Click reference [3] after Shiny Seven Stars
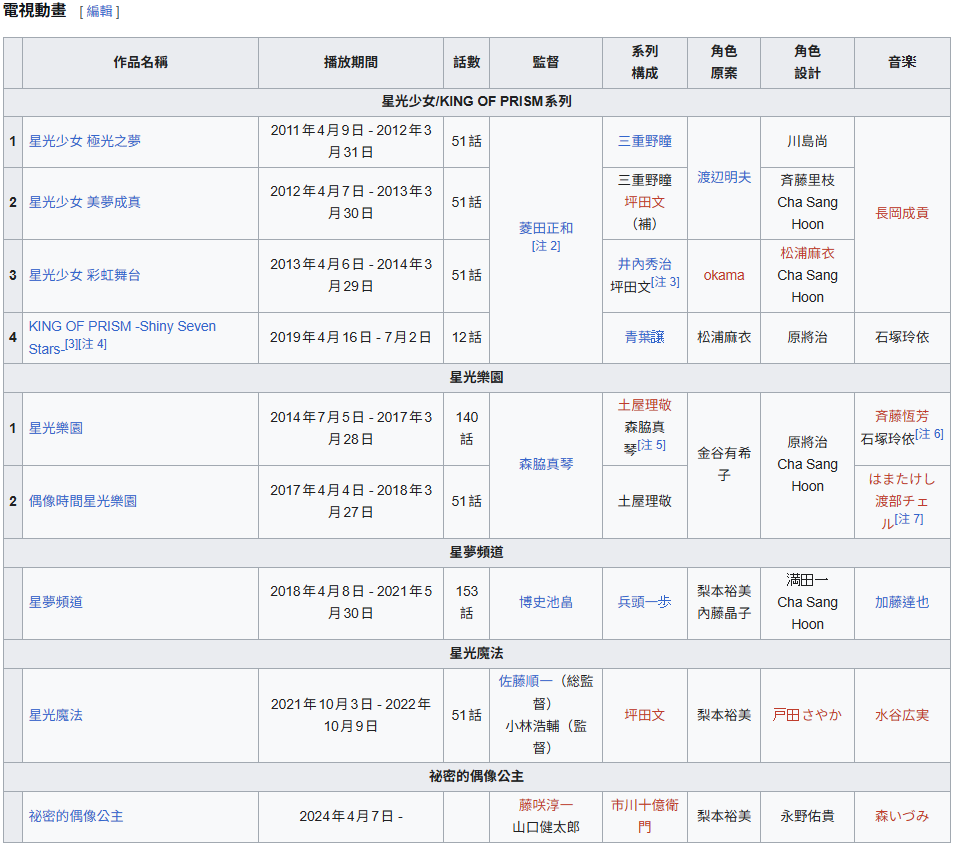Screen dimensions: 957x843 coord(71,344)
